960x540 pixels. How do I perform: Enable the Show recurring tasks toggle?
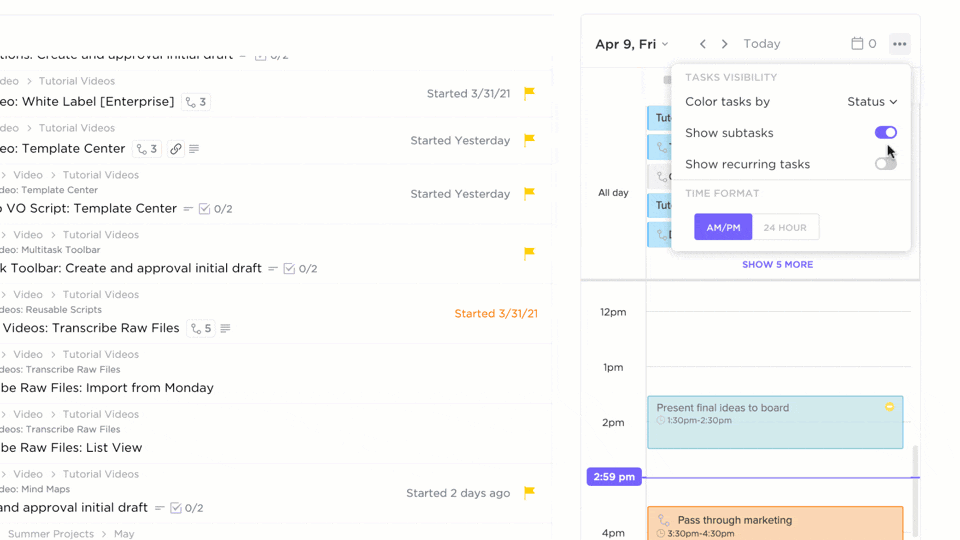pos(885,164)
